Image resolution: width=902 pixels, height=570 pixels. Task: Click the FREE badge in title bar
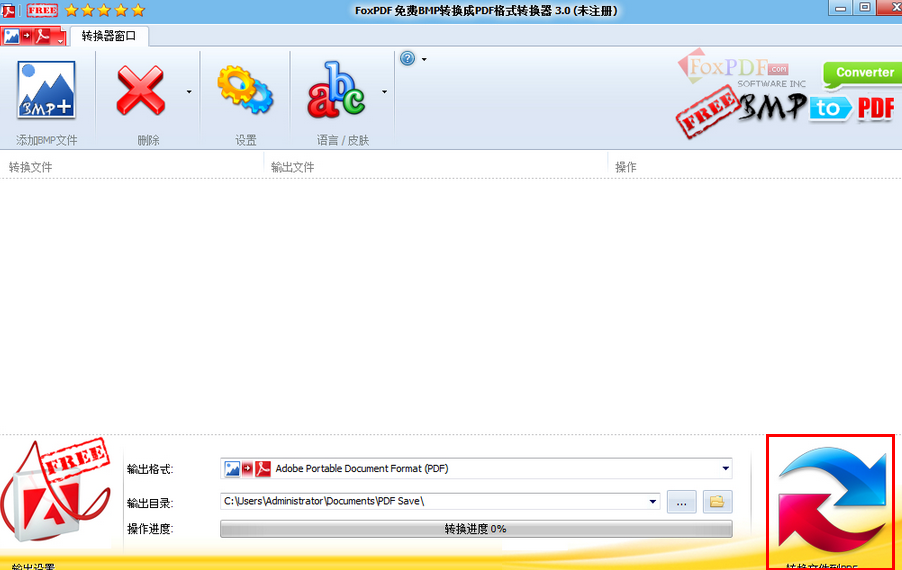point(42,10)
